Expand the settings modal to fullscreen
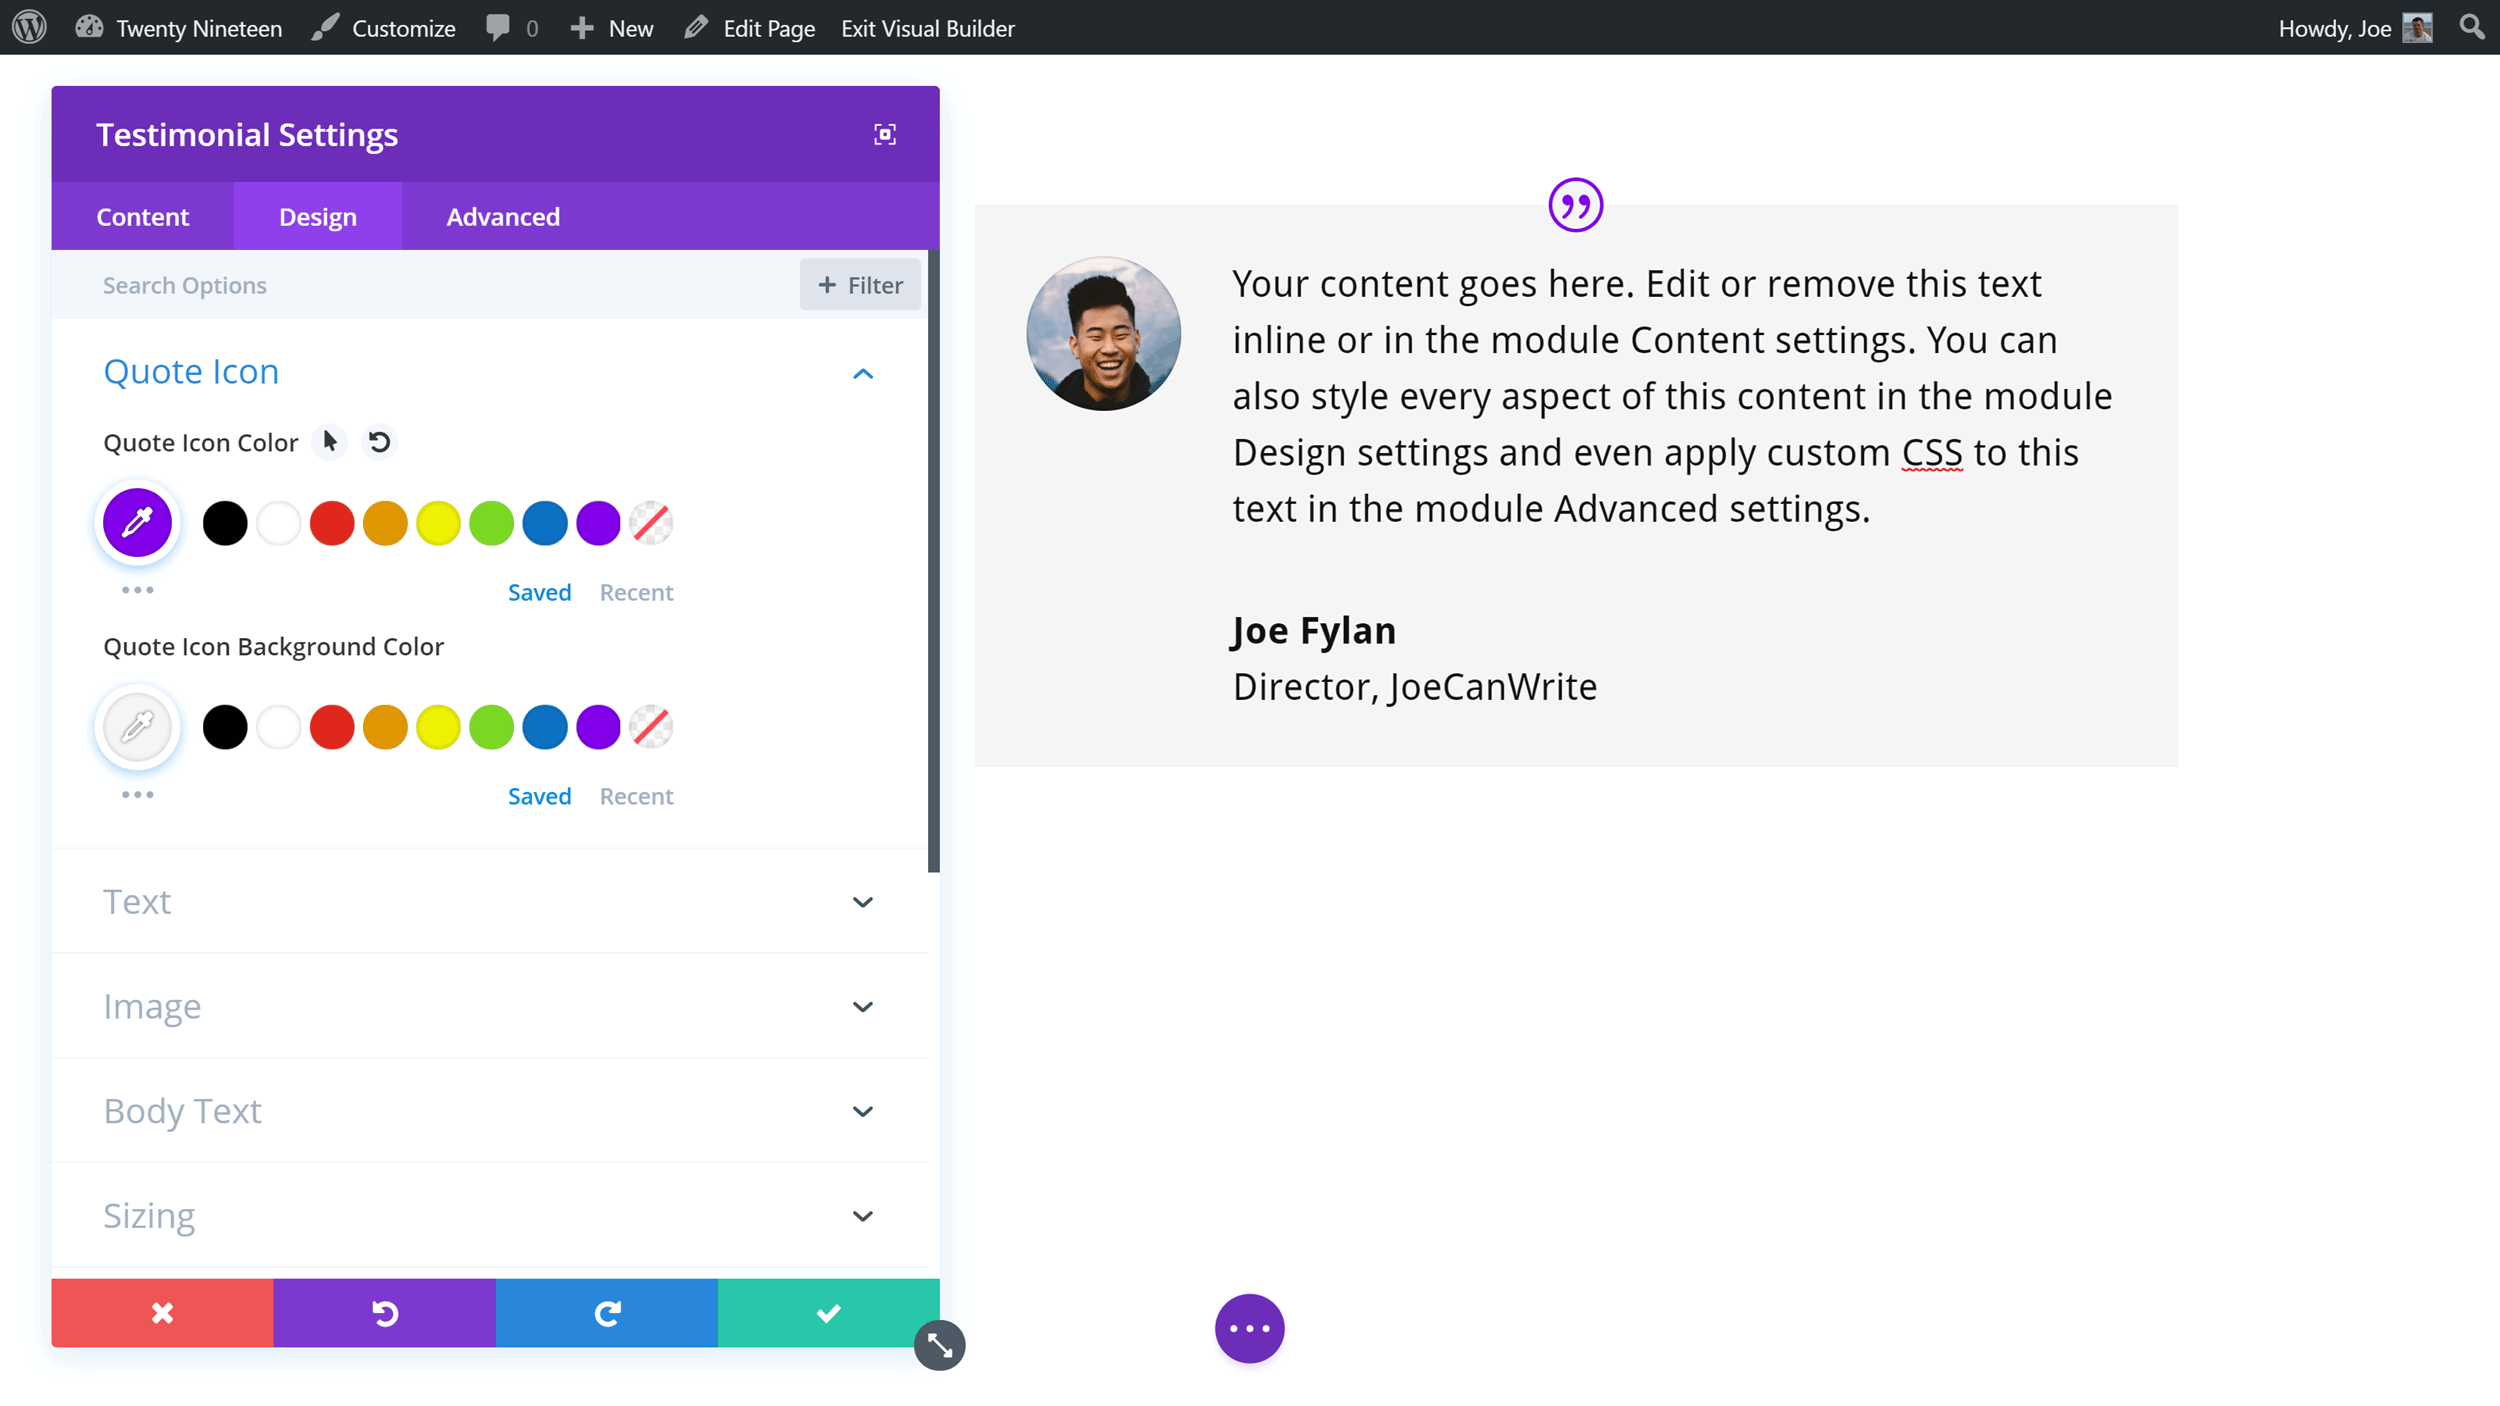The image size is (2500, 1406). click(885, 134)
